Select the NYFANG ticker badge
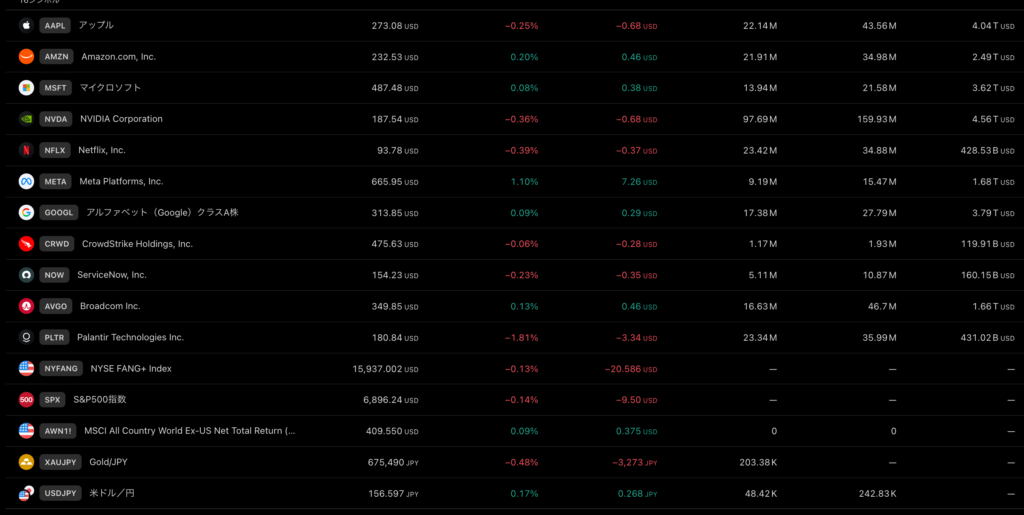The width and height of the screenshot is (1024, 515). click(x=61, y=369)
